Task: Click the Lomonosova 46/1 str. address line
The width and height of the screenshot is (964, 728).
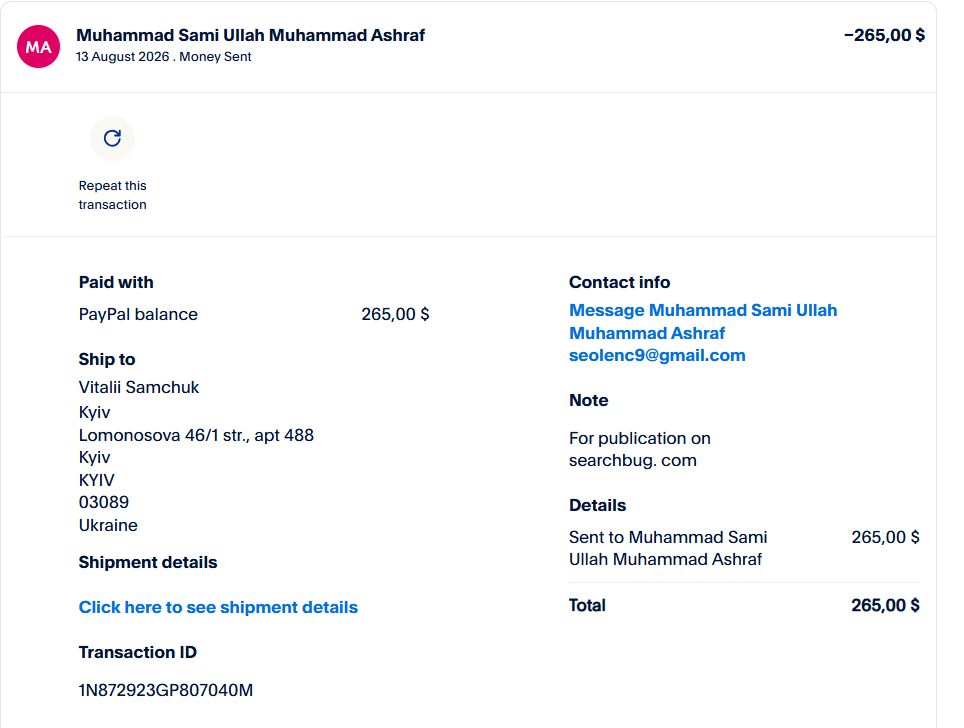Action: pos(196,435)
